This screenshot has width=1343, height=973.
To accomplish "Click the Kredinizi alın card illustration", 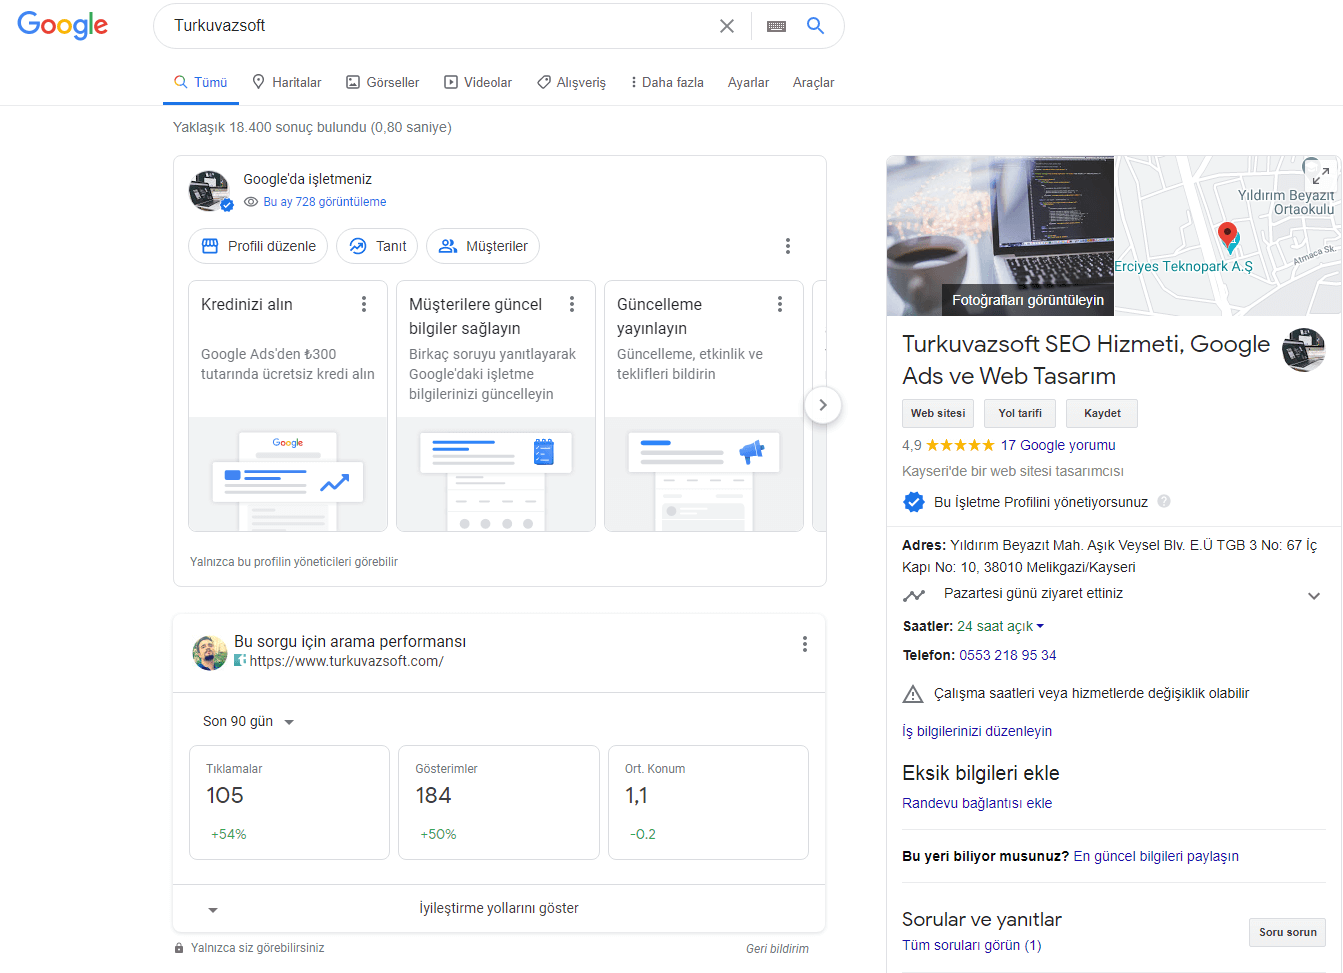I will pyautogui.click(x=288, y=474).
